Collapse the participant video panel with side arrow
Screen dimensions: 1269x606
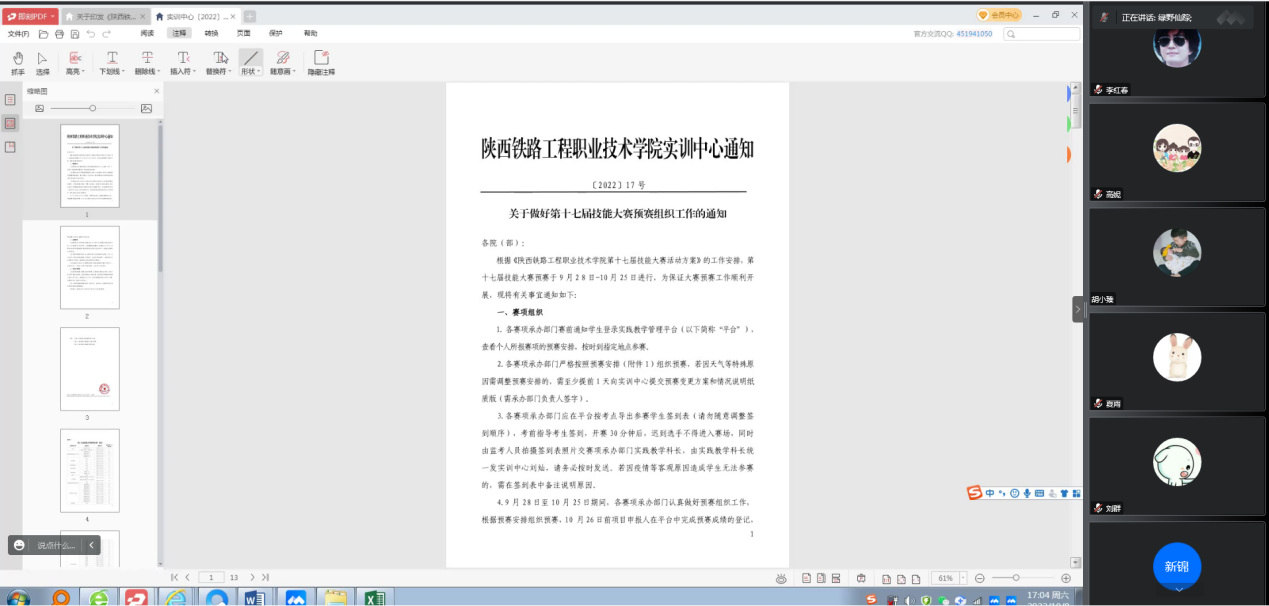pos(1078,310)
